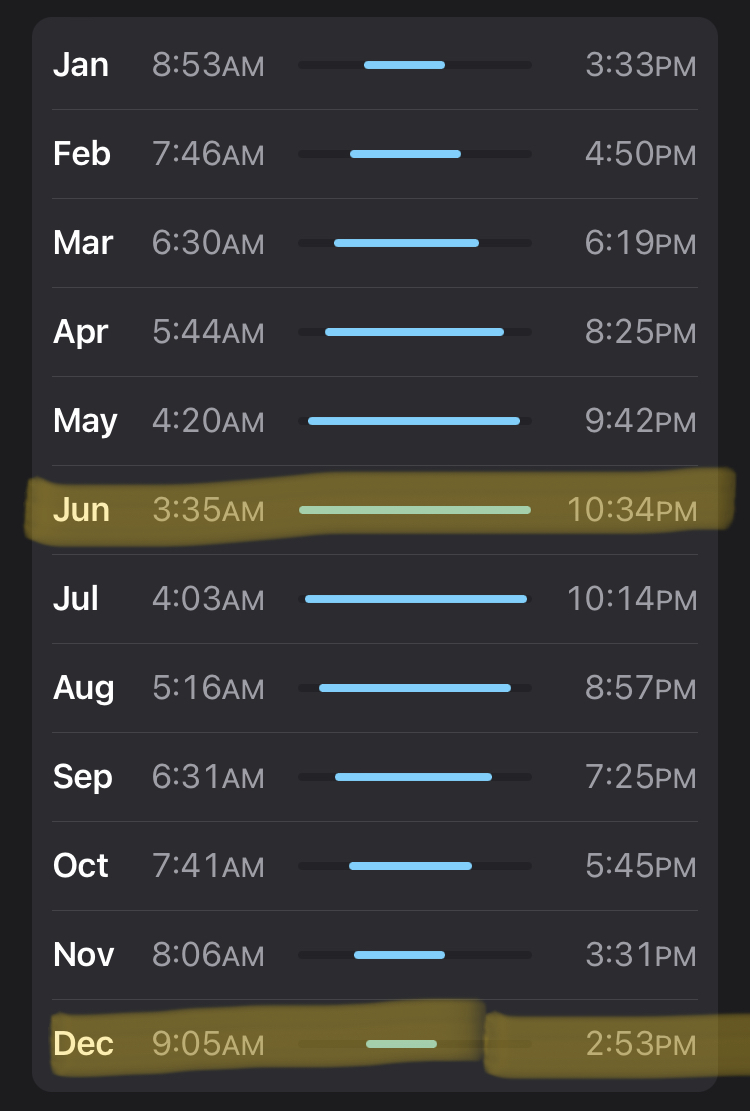
Task: Select the highlighted Dec month label
Action: click(x=83, y=1044)
